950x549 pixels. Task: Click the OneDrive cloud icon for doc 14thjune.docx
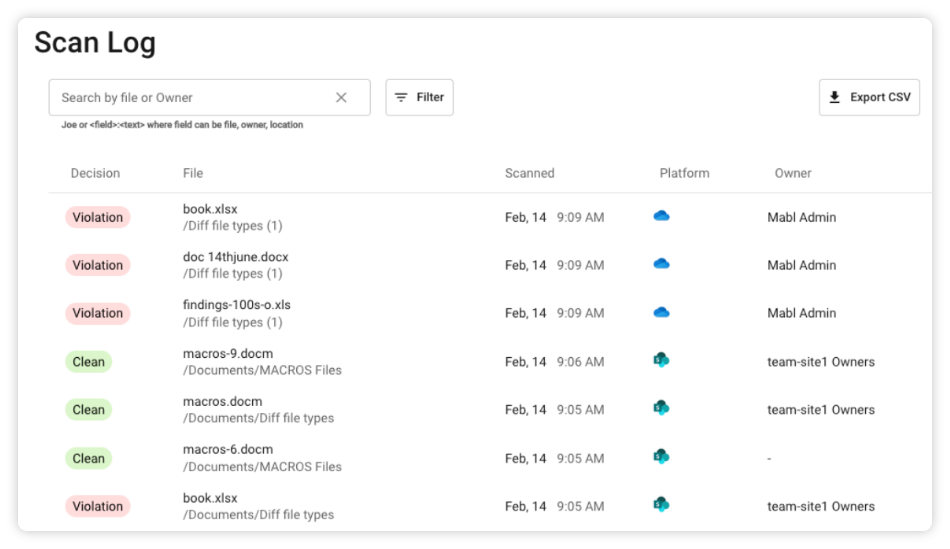point(661,264)
